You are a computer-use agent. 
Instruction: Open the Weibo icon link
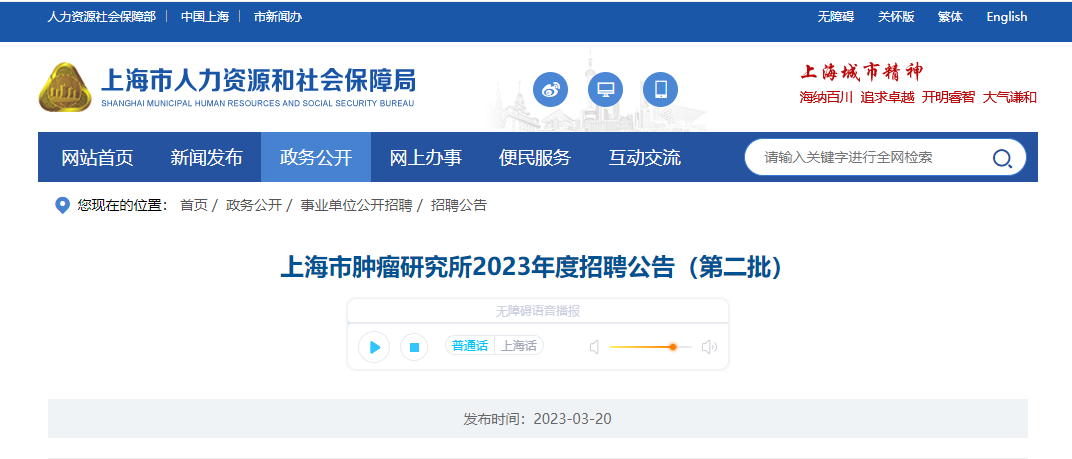(x=550, y=90)
